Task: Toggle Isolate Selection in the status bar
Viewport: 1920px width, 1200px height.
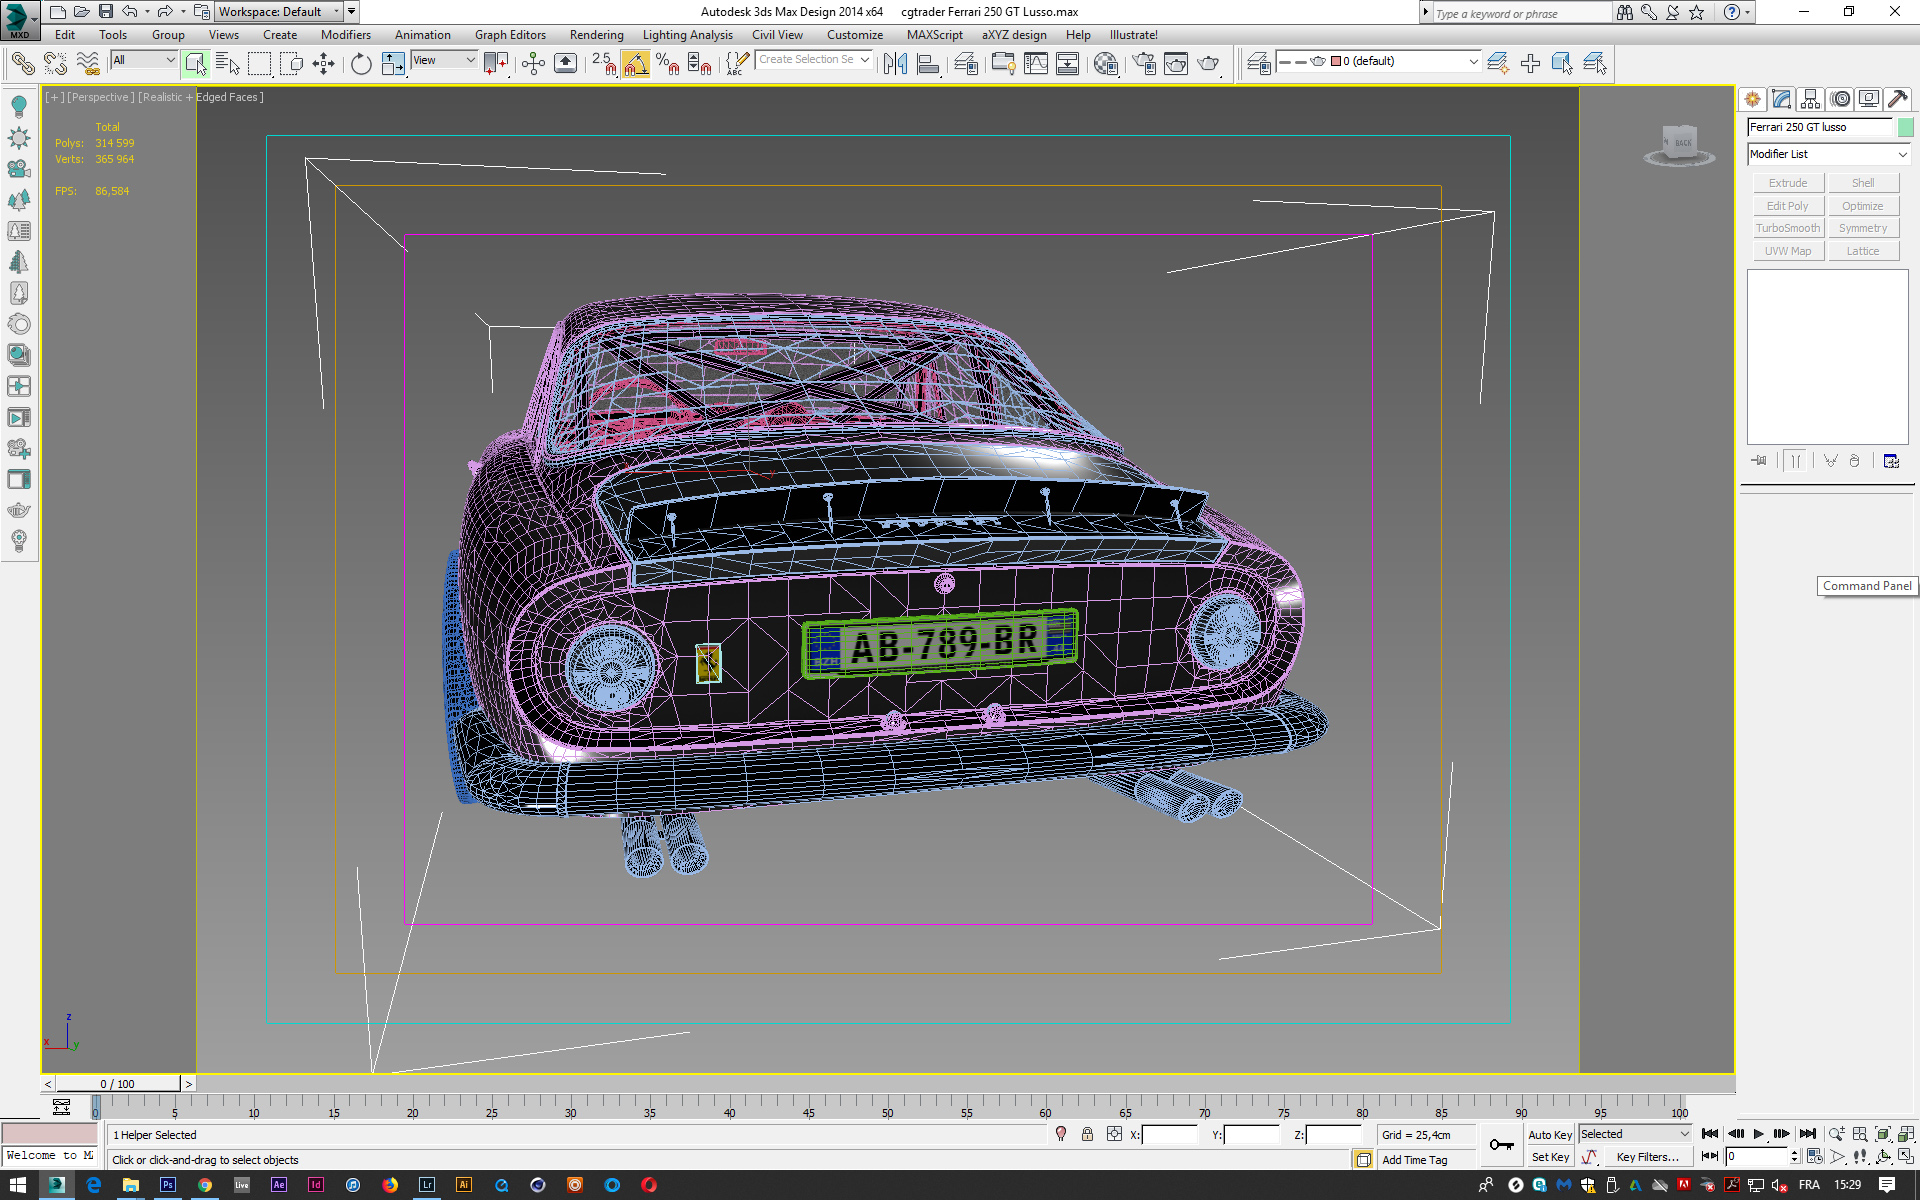Action: pyautogui.click(x=1061, y=1134)
